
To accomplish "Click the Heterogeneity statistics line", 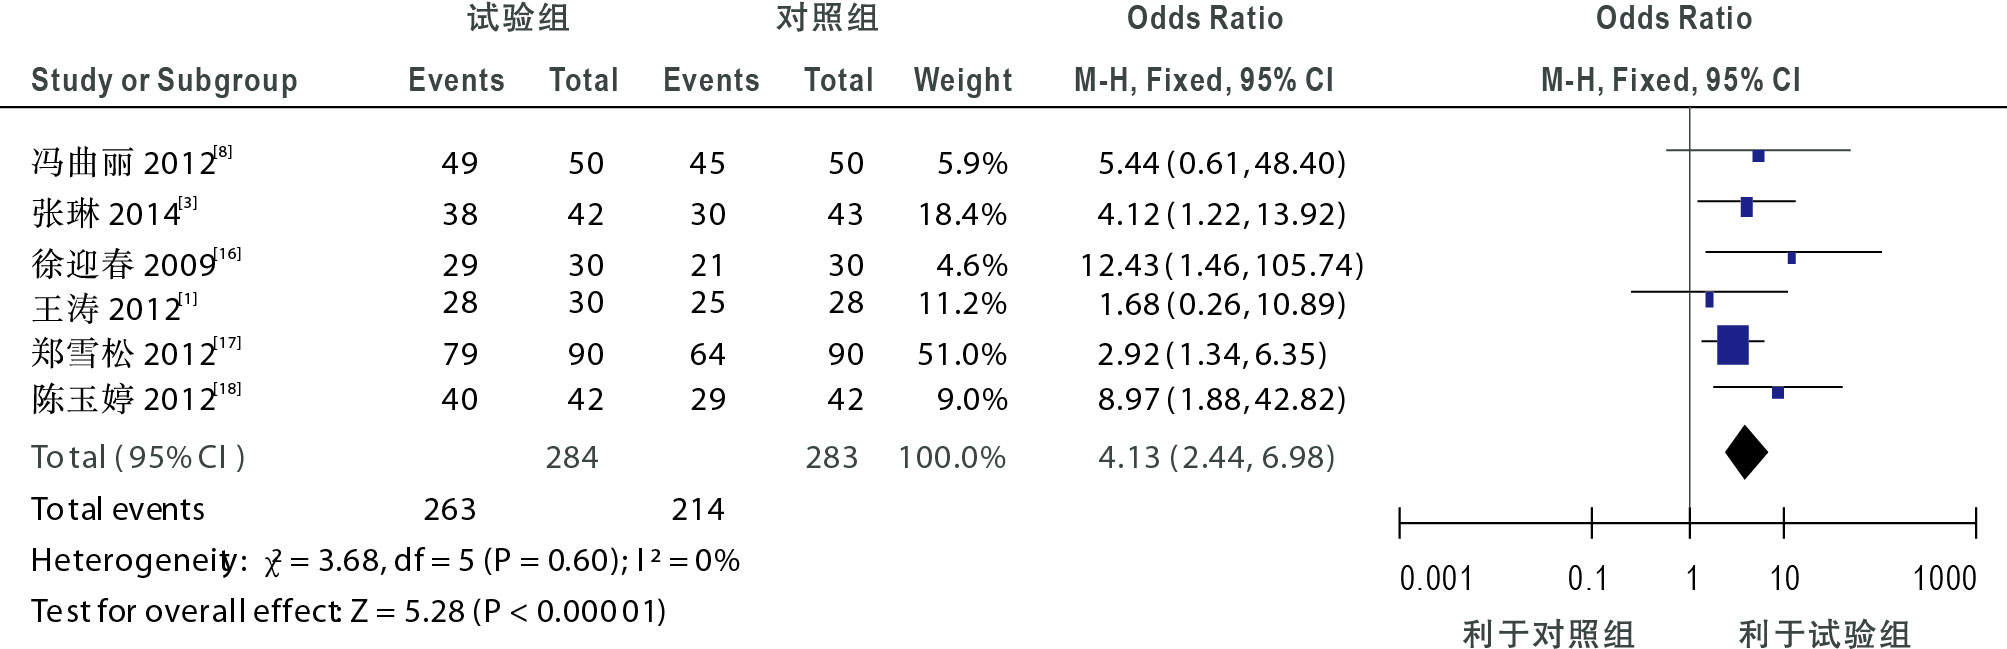I will point(386,560).
